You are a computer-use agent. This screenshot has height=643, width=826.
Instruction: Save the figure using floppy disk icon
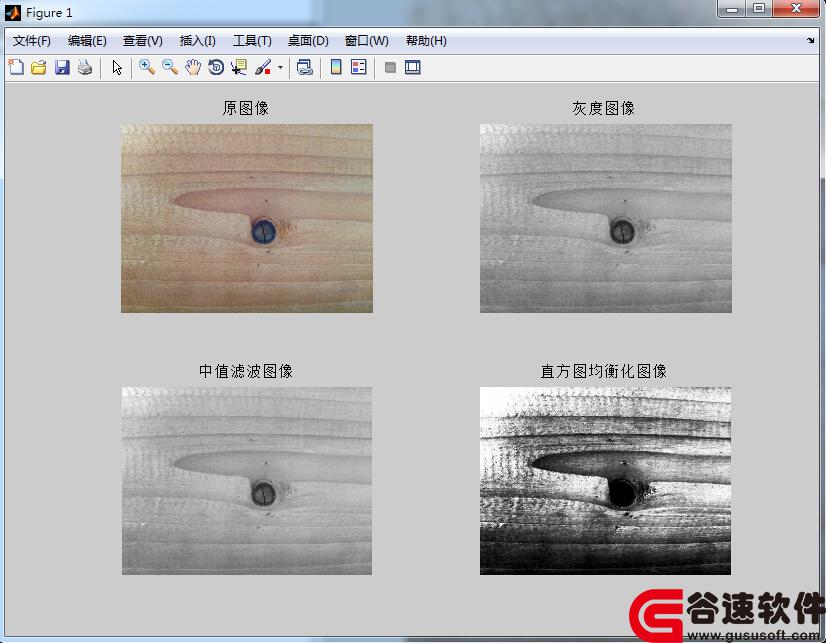[x=62, y=67]
